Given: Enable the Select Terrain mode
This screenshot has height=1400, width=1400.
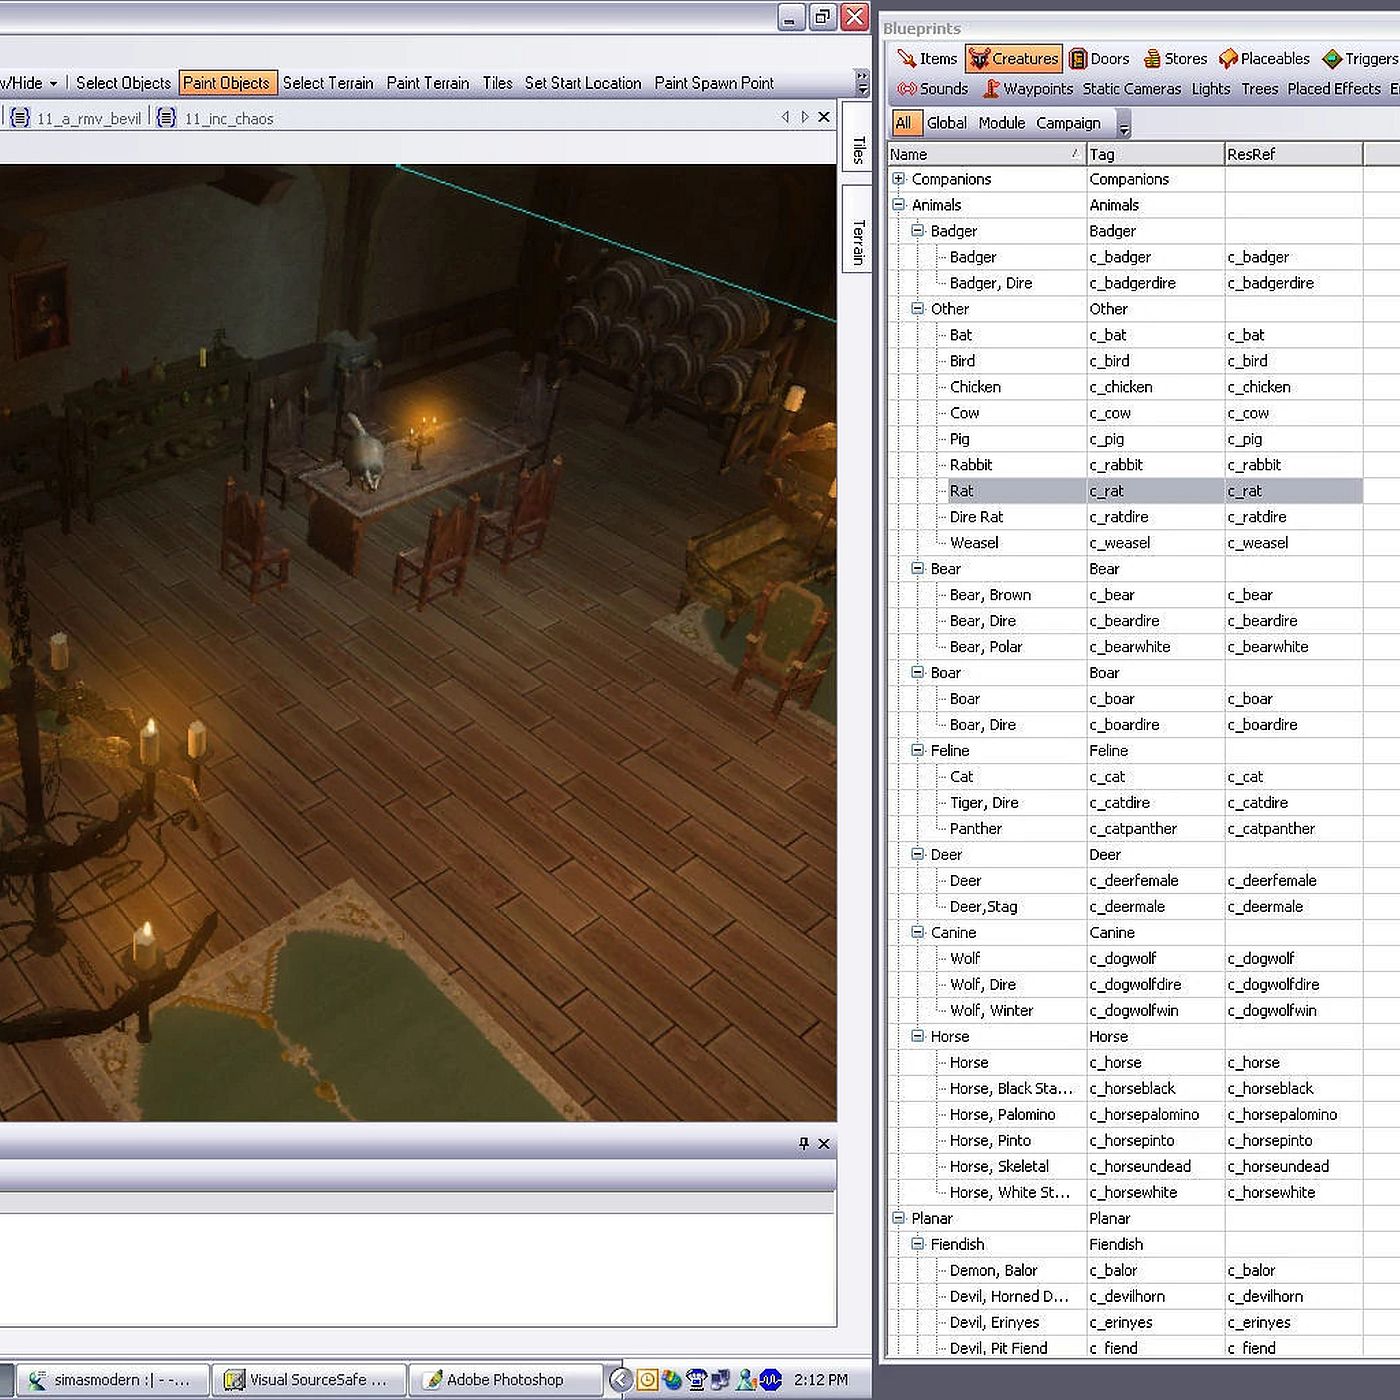Looking at the screenshot, I should 328,83.
